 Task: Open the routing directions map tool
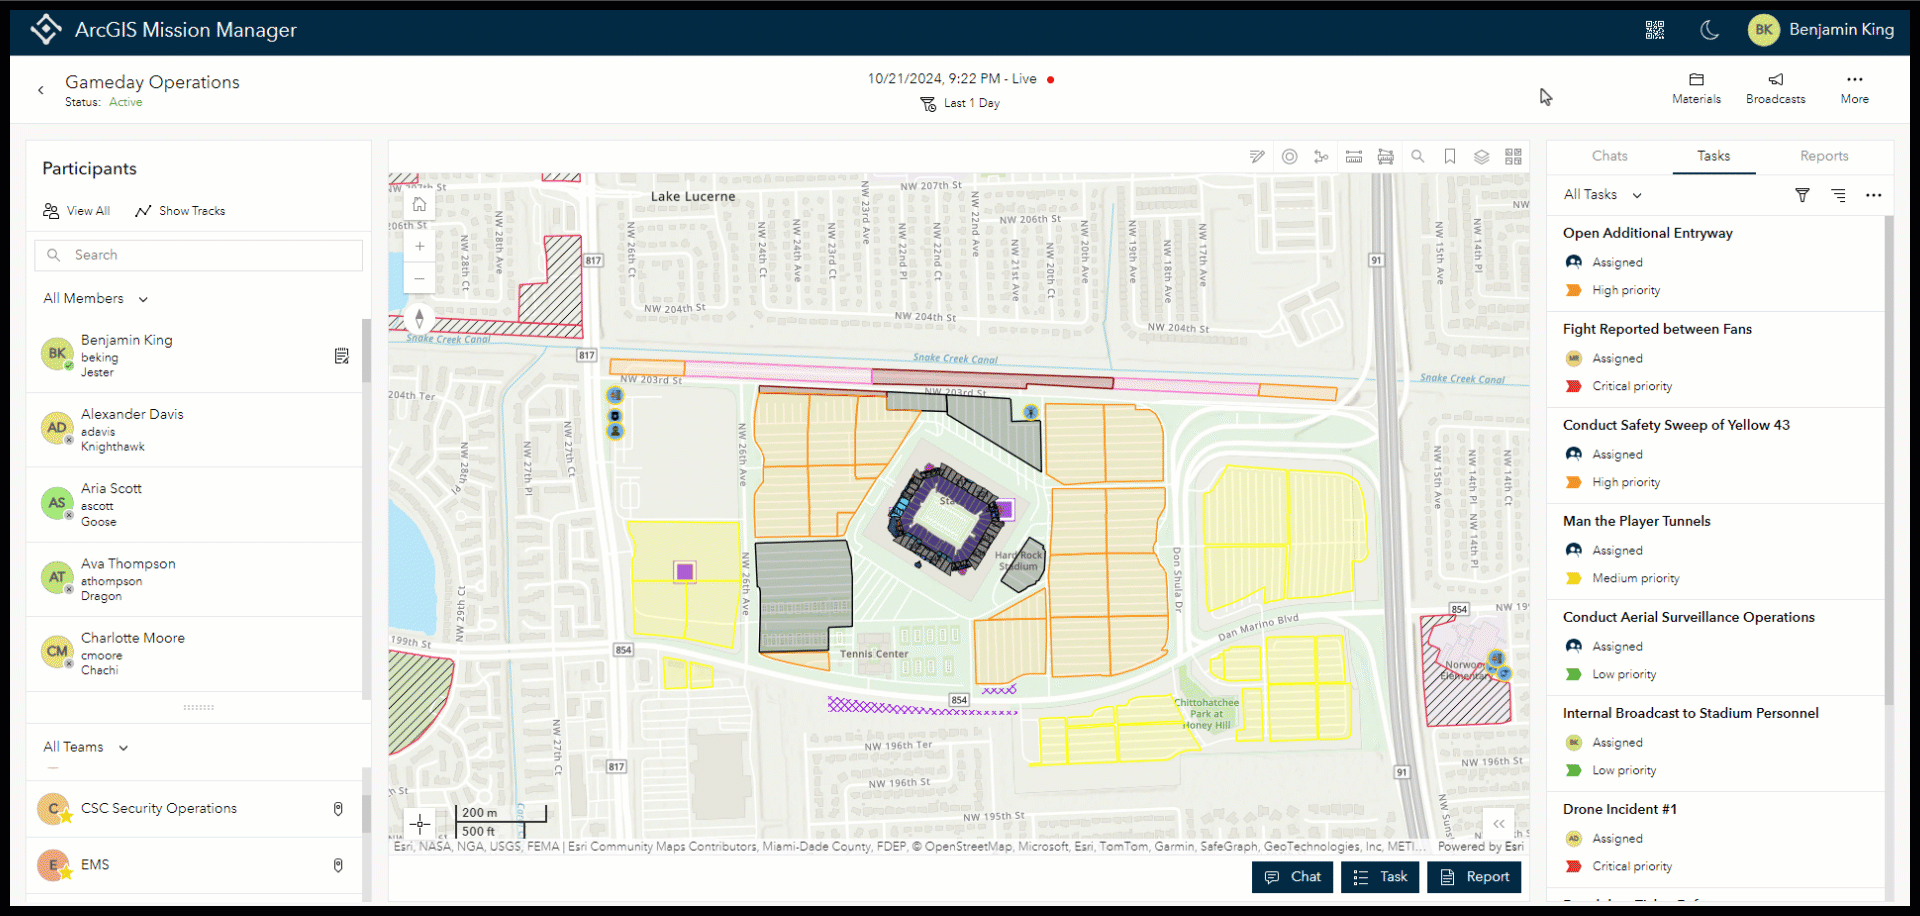[x=1322, y=156]
